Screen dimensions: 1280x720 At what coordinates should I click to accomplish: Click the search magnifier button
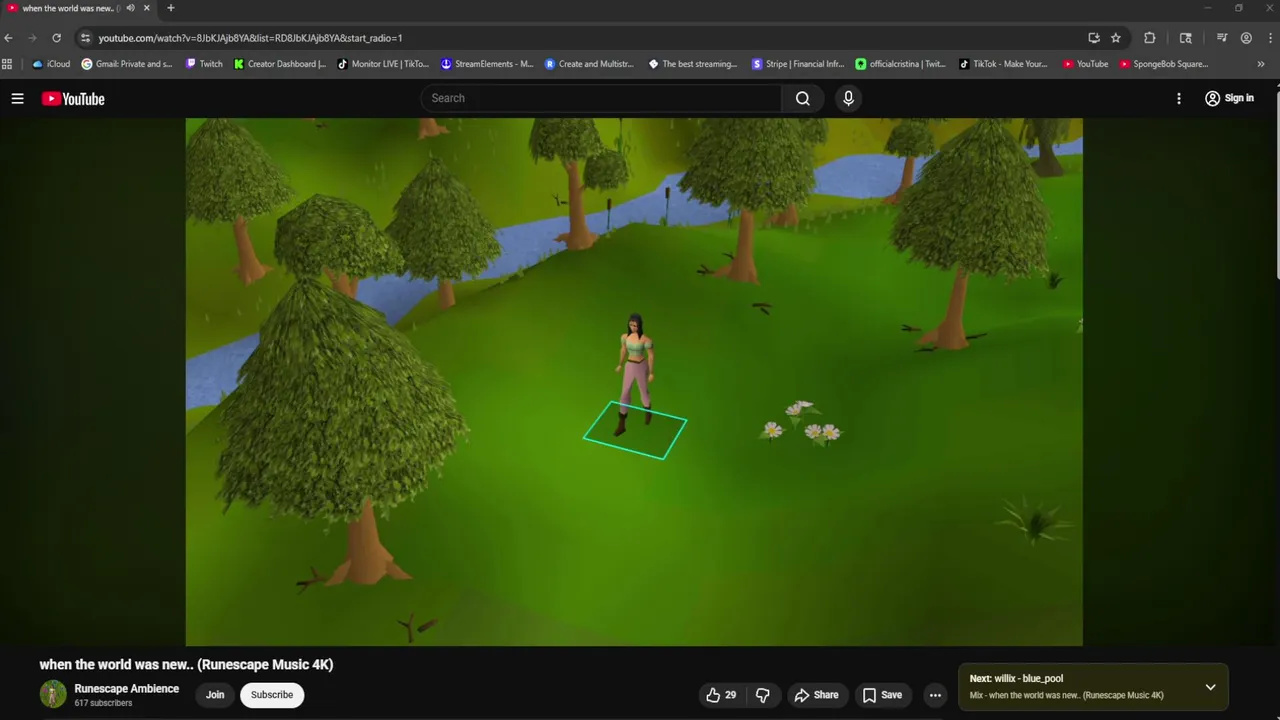point(802,98)
